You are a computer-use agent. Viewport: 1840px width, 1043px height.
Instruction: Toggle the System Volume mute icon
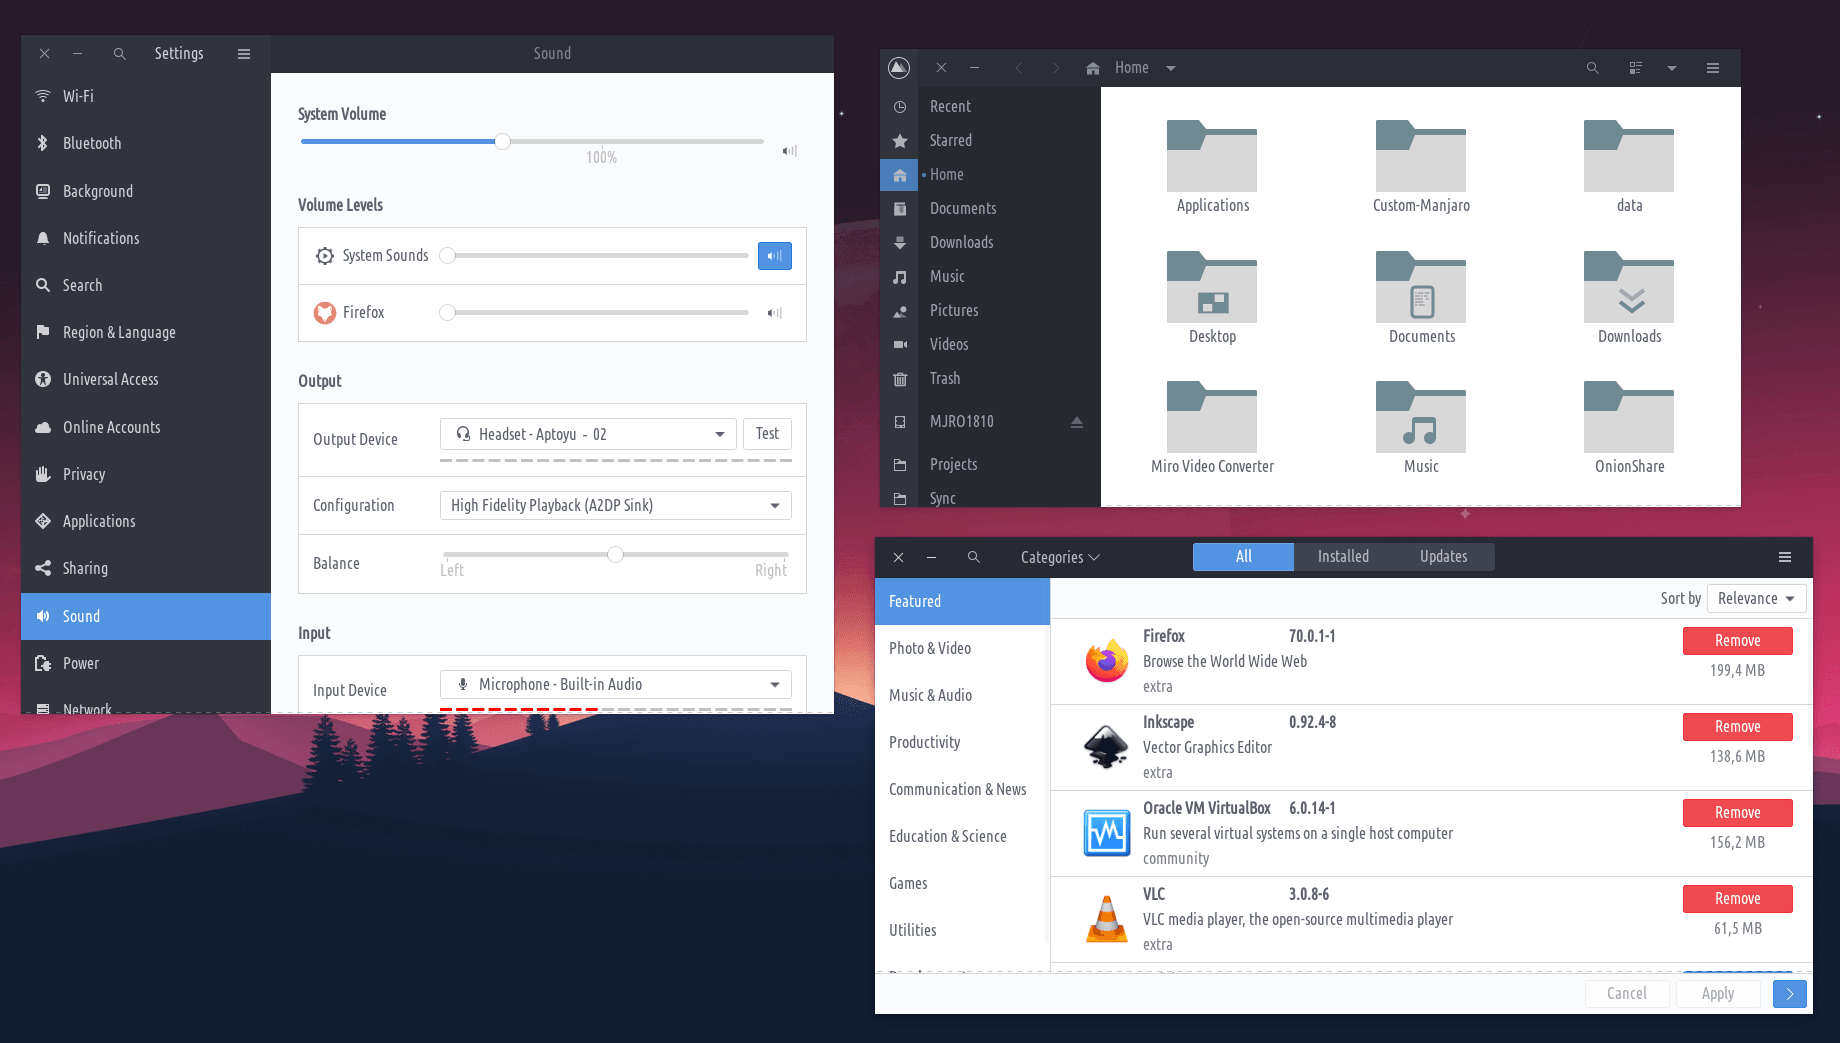[x=789, y=151]
